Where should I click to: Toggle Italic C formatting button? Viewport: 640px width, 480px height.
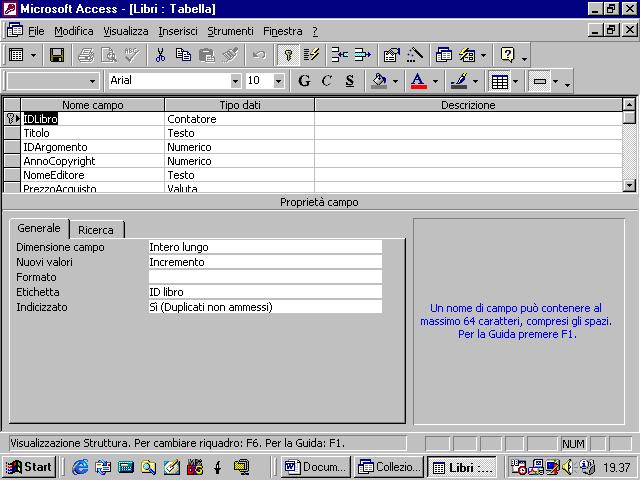[x=327, y=81]
